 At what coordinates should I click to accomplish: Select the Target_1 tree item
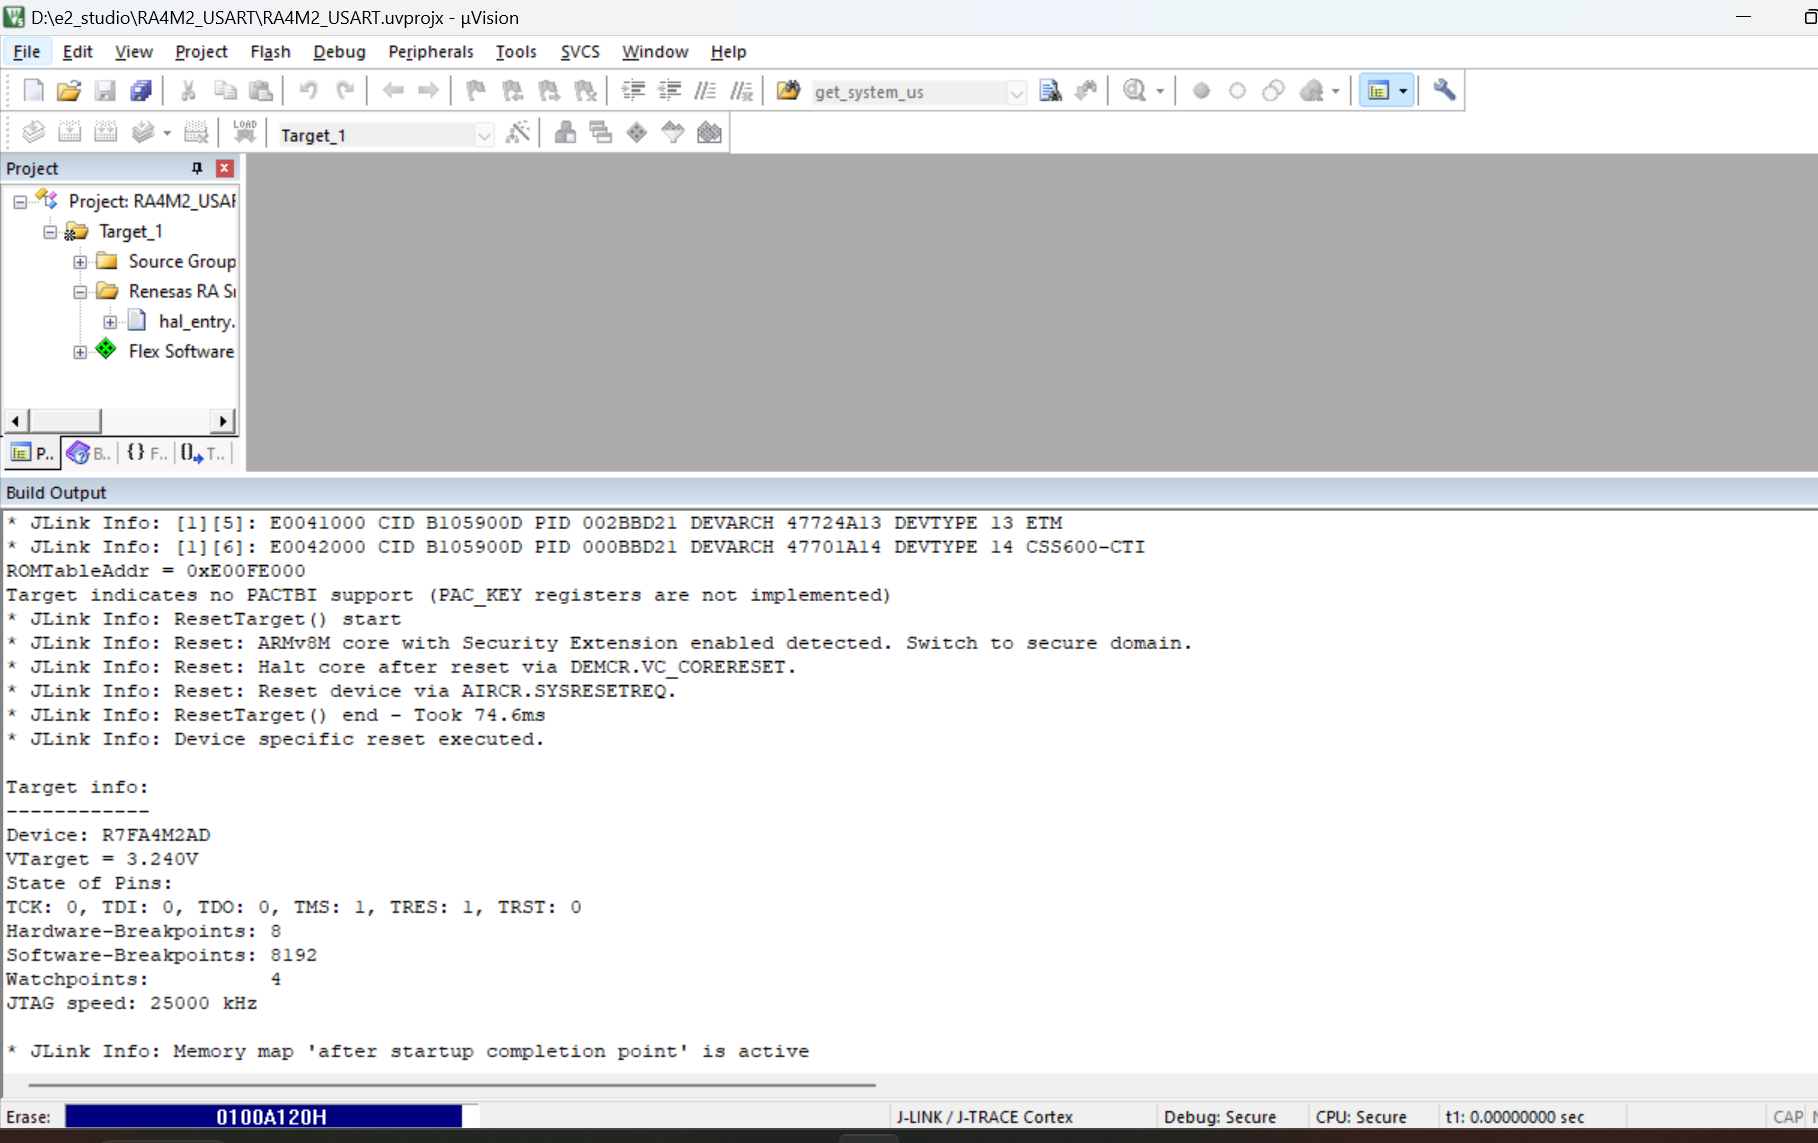[130, 232]
